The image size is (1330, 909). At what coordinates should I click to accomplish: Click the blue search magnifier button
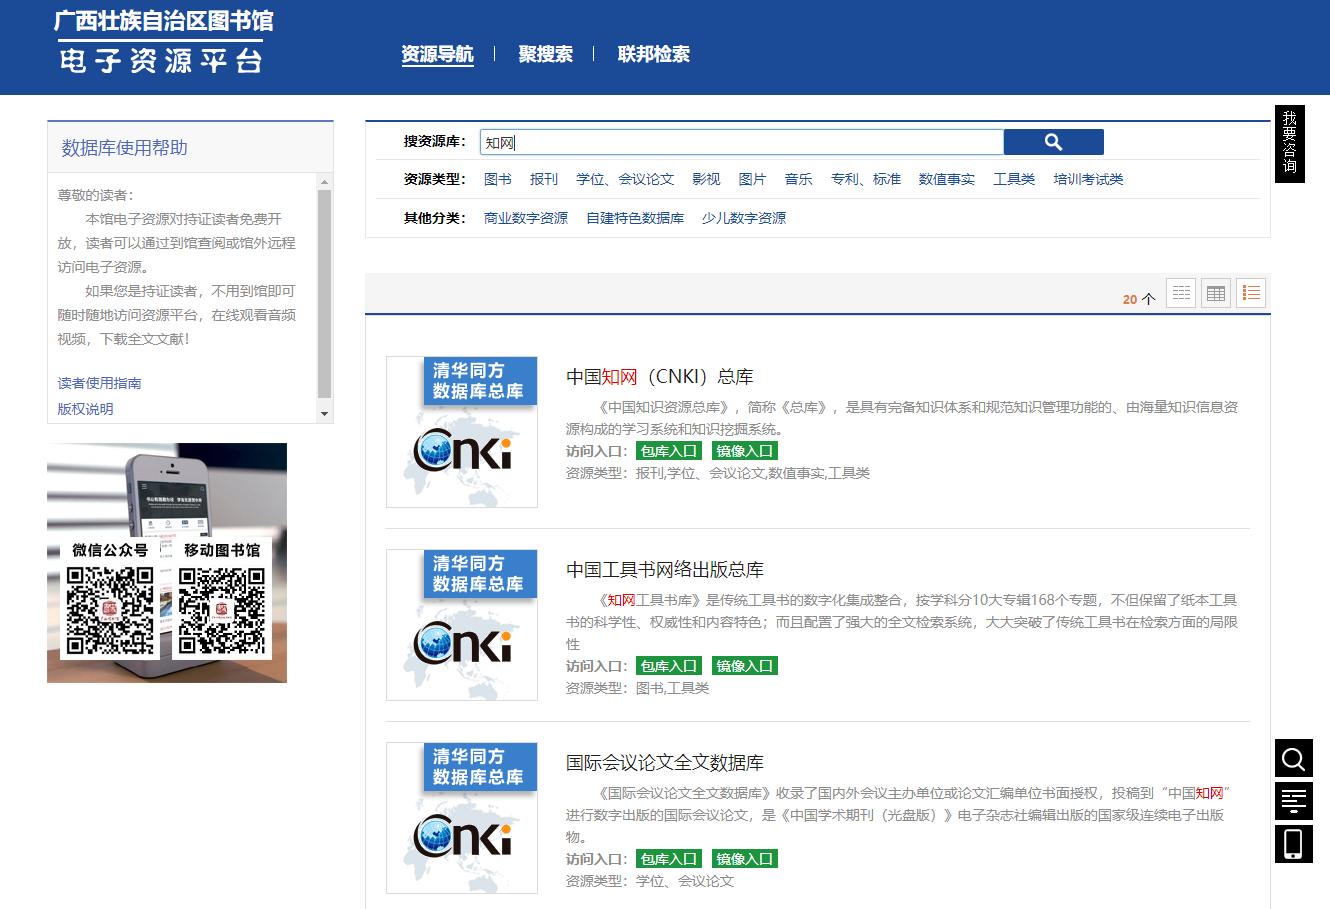pyautogui.click(x=1053, y=141)
